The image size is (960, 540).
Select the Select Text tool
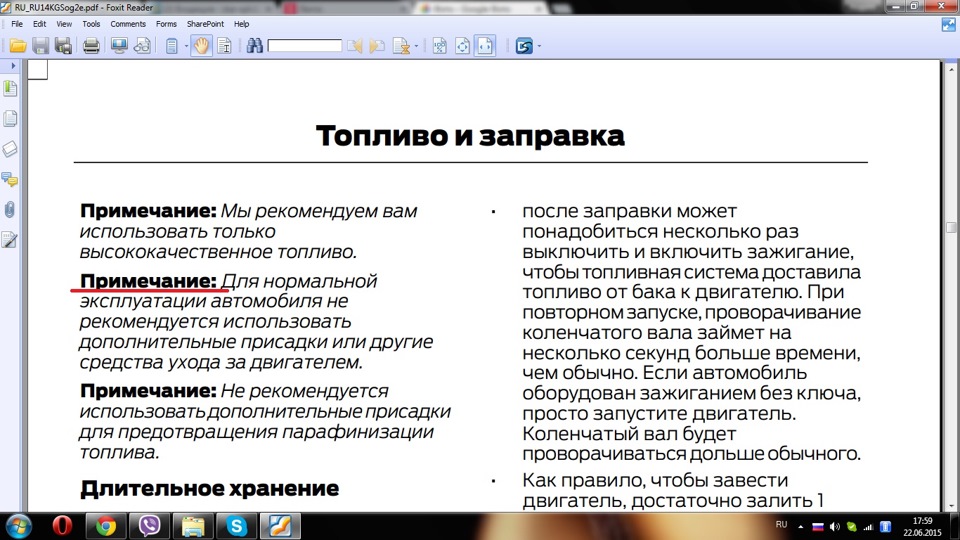224,46
